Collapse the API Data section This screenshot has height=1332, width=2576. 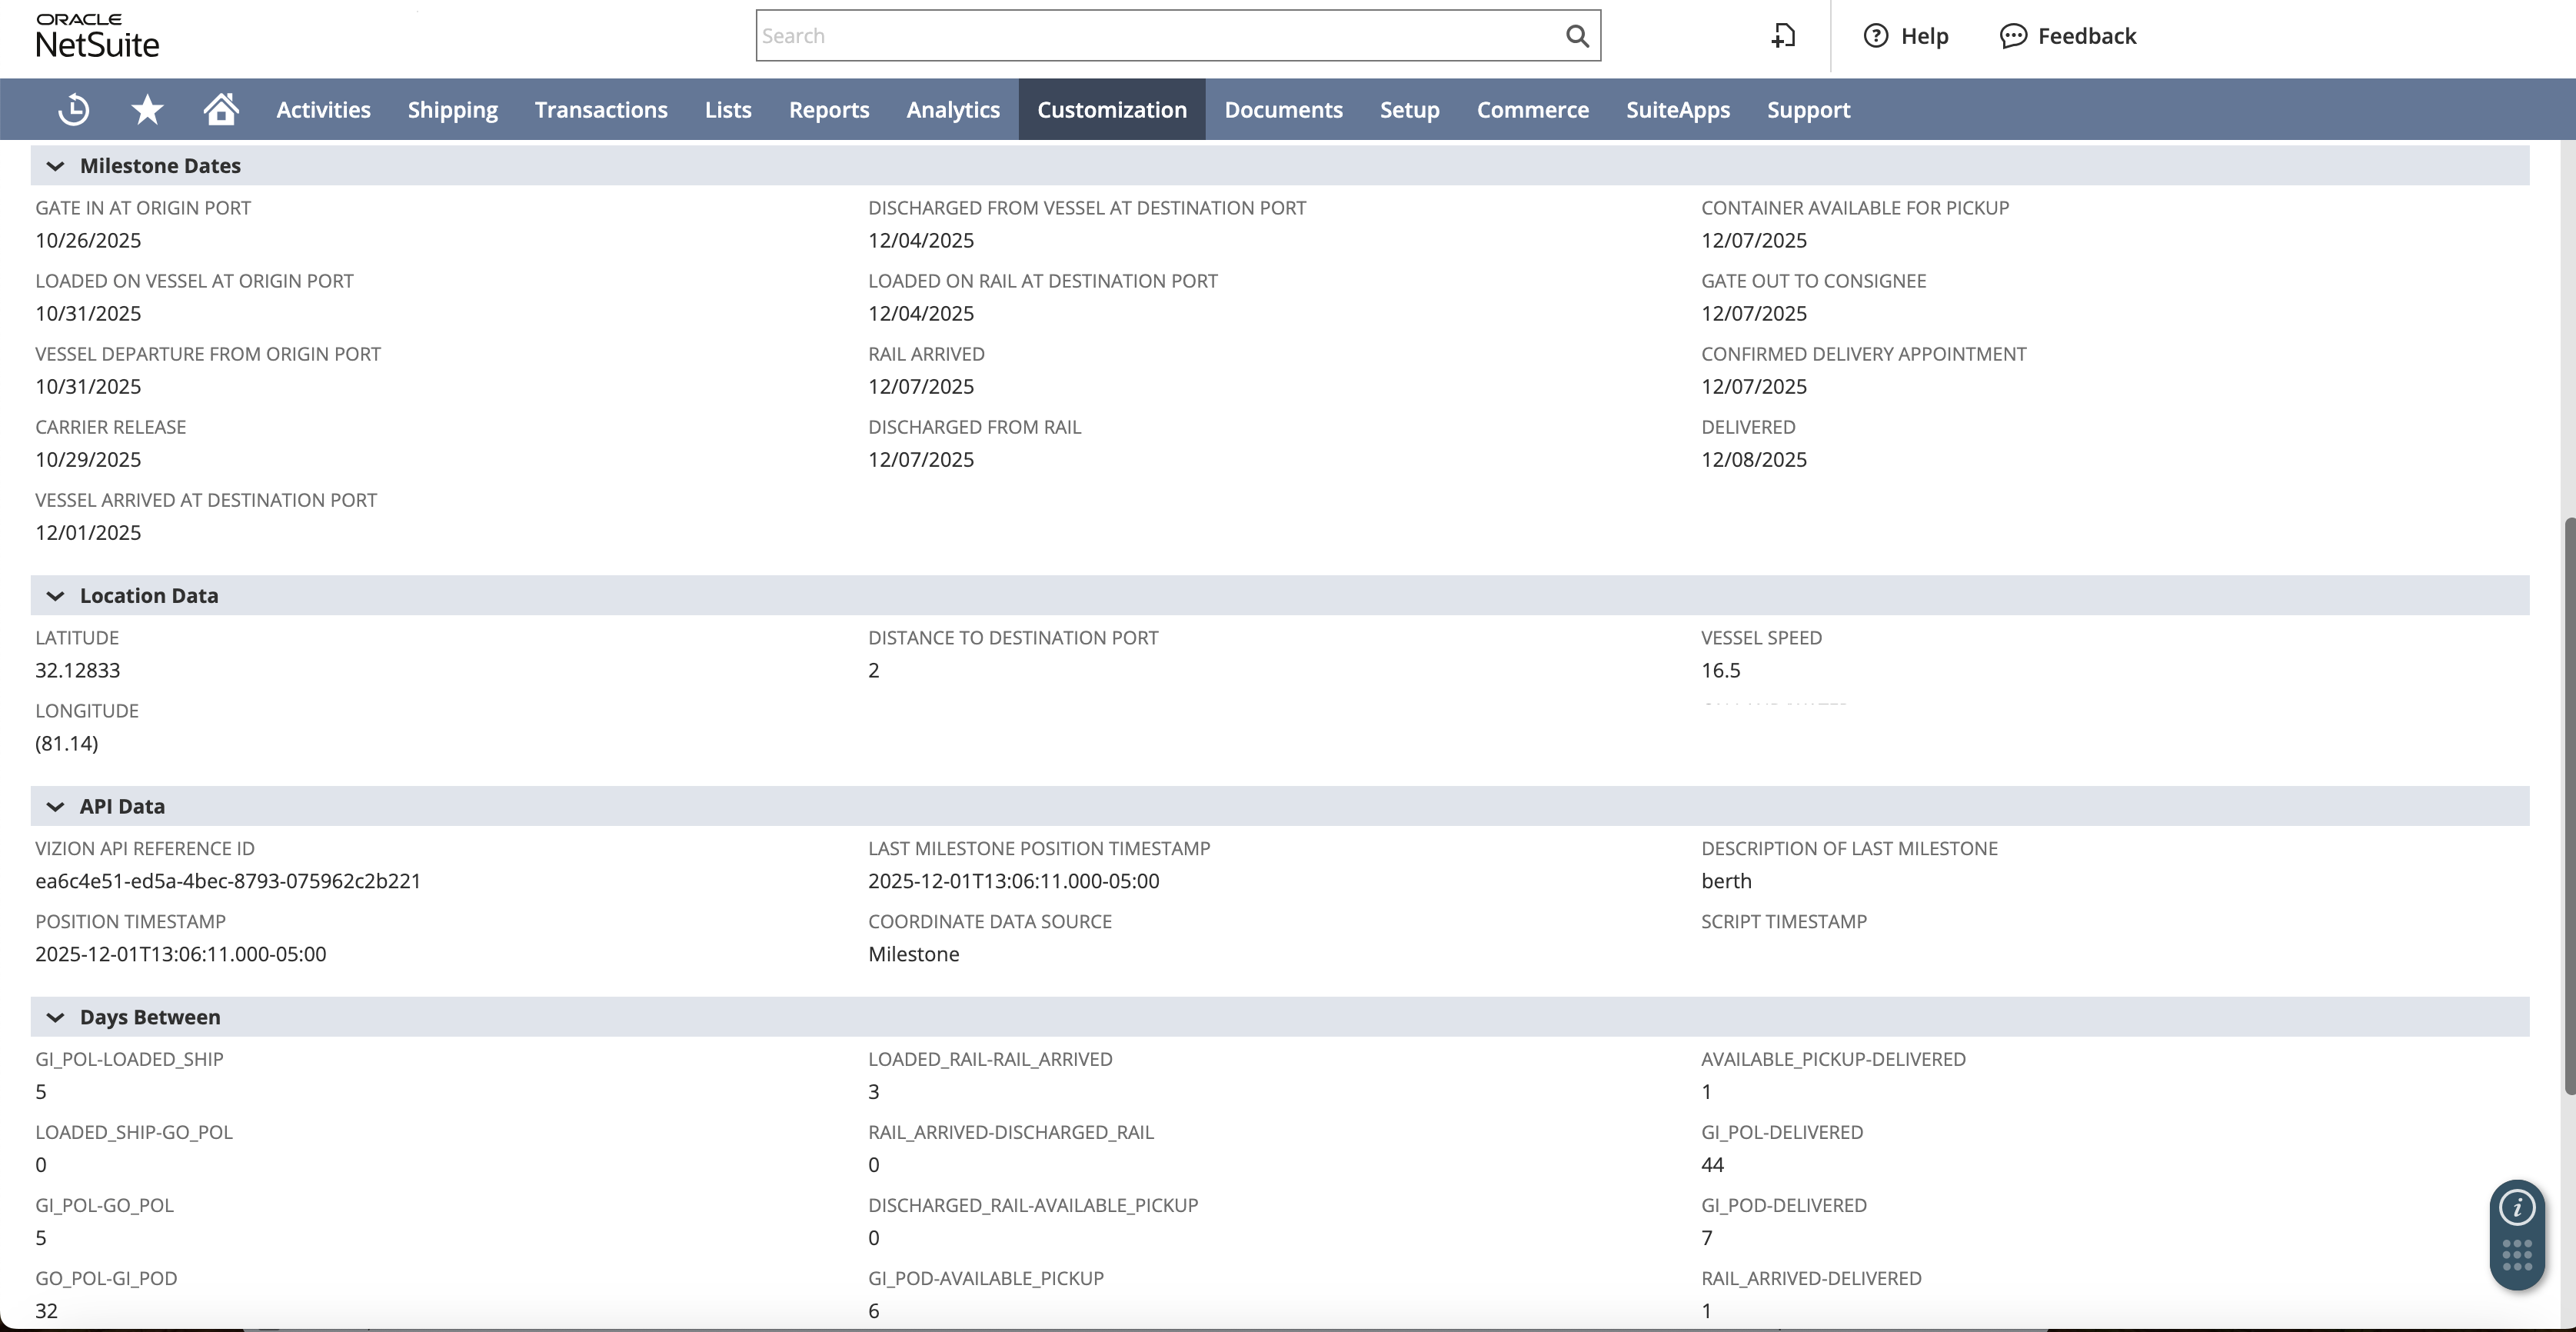coord(55,806)
